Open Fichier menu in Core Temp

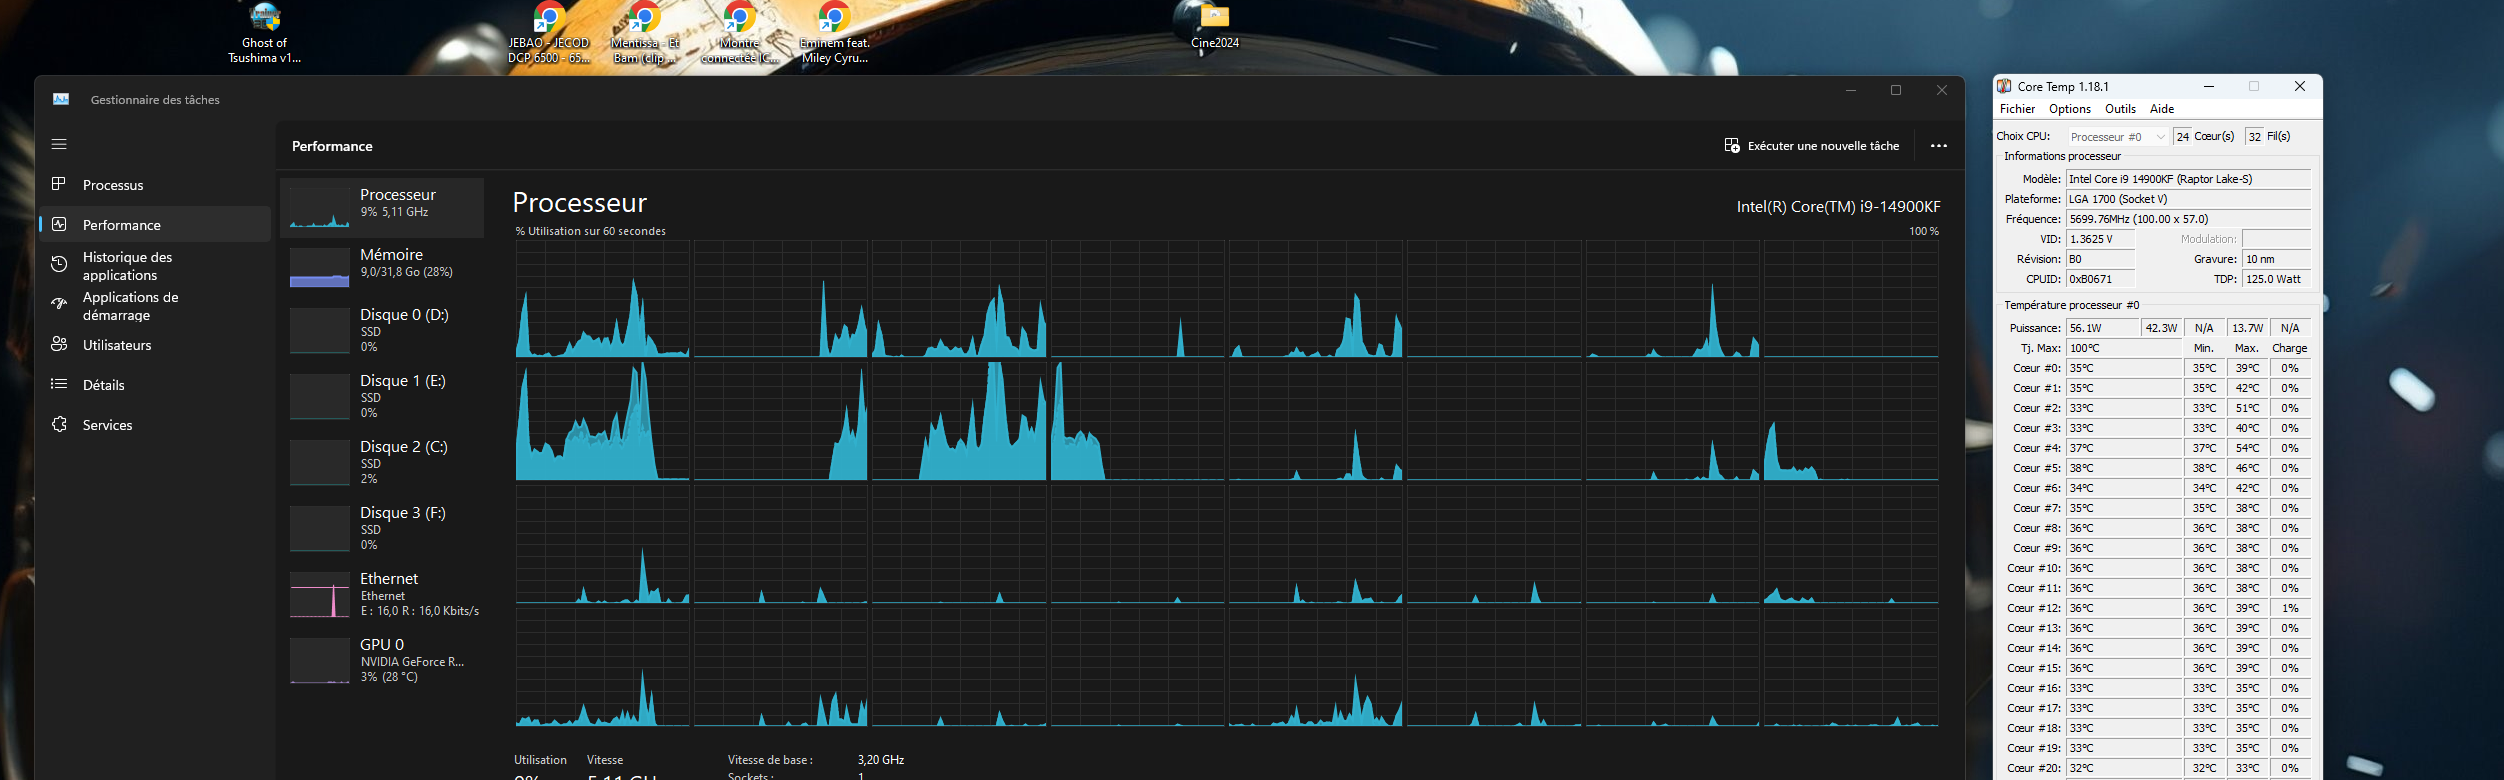(2017, 109)
